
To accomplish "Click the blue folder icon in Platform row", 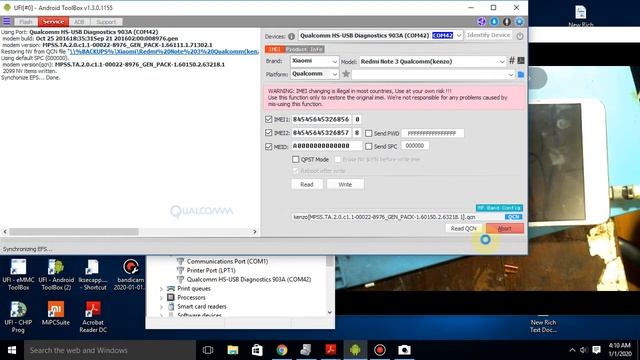I will 521,75.
